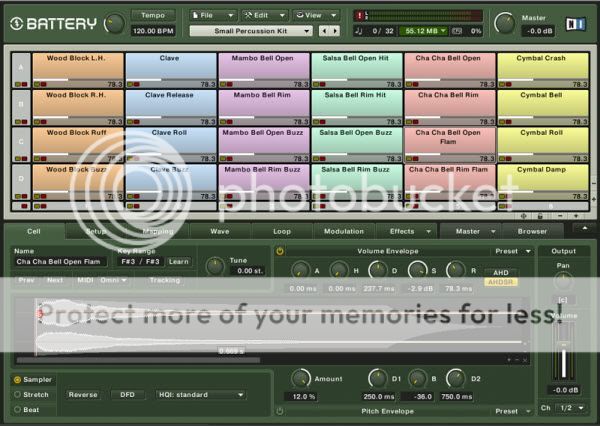Screen dimensions: 600x426
Task: Select row C header
Action: pyautogui.click(x=21, y=144)
